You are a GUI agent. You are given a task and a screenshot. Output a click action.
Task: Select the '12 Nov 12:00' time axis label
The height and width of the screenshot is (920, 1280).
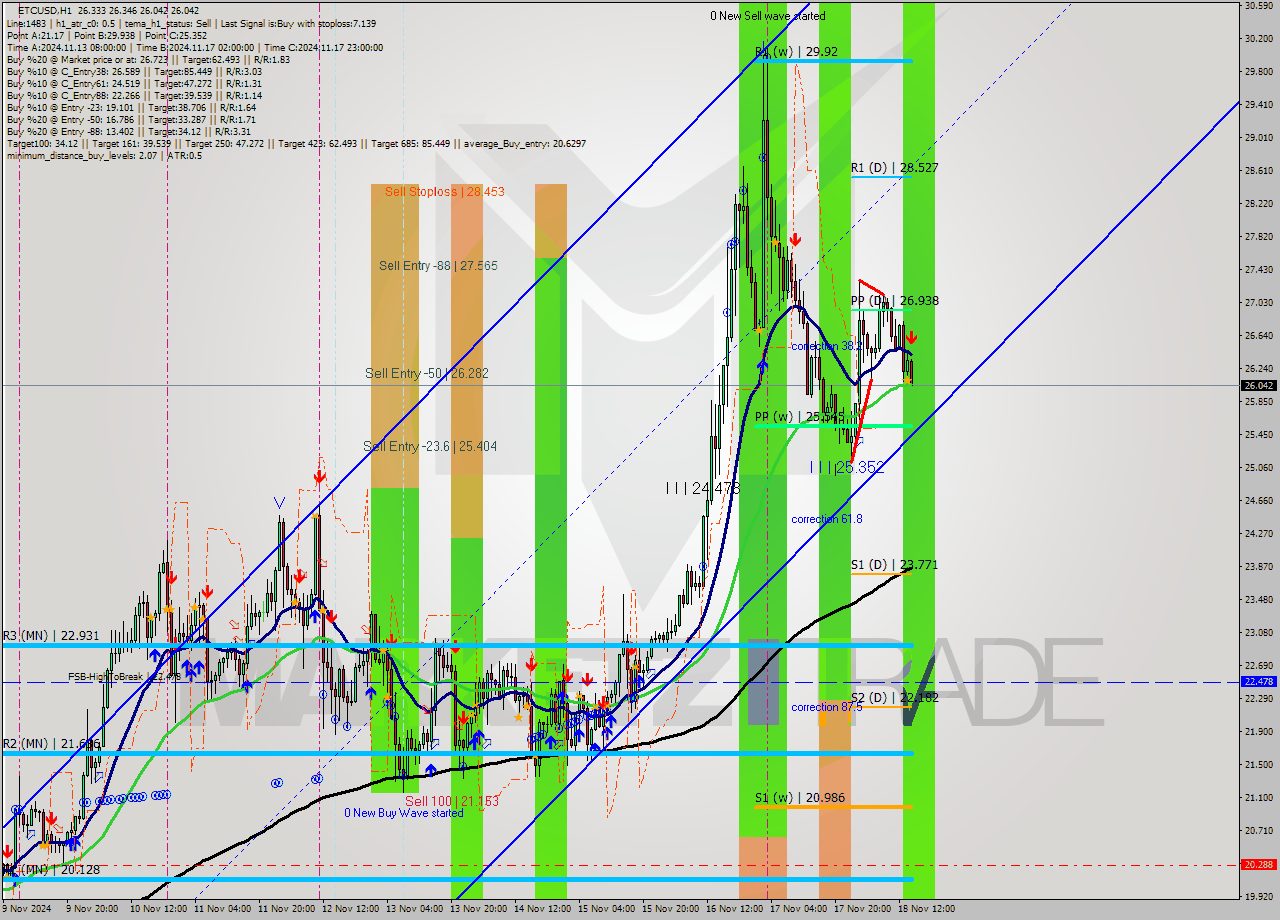351,909
